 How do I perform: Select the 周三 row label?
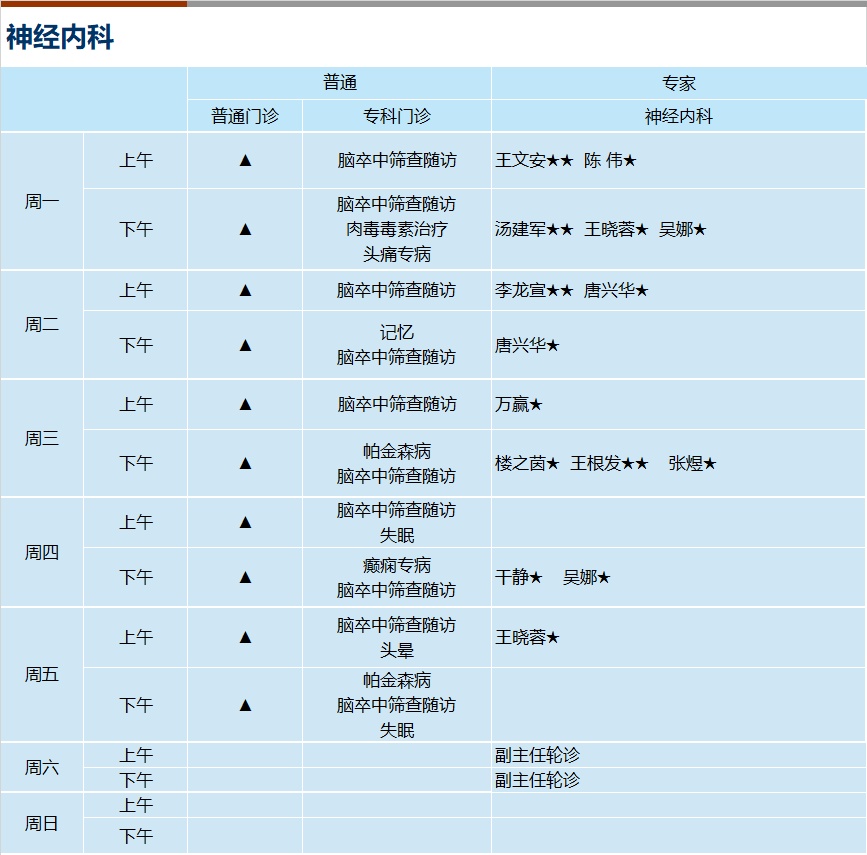pyautogui.click(x=41, y=438)
